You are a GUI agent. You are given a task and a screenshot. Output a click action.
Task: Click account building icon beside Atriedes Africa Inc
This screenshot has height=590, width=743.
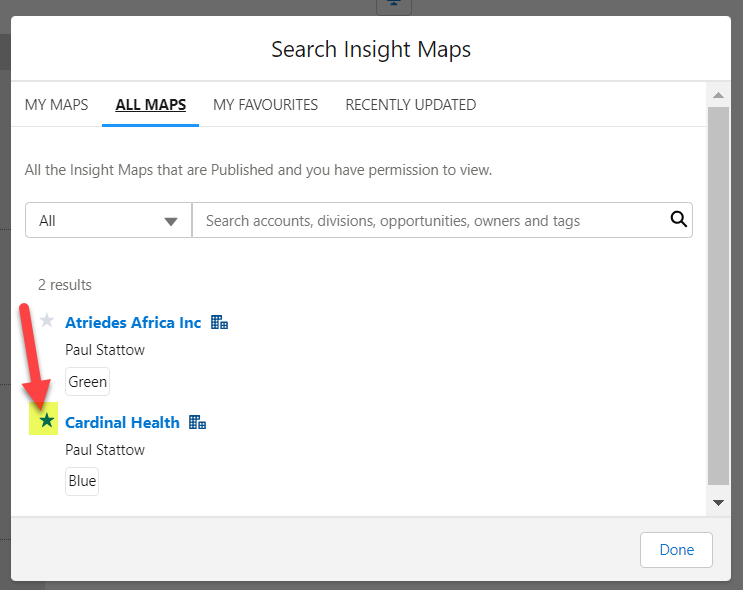pyautogui.click(x=220, y=323)
